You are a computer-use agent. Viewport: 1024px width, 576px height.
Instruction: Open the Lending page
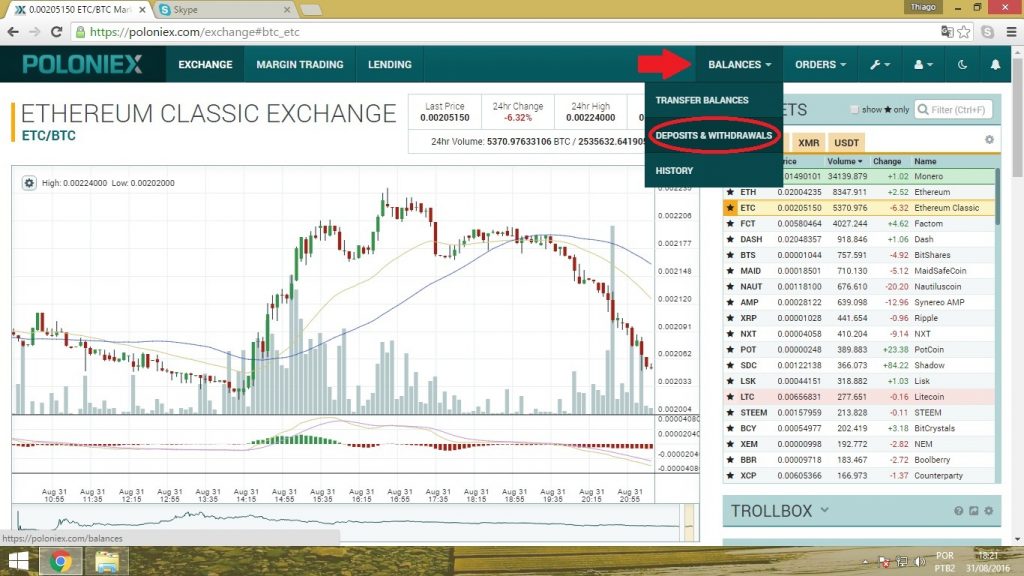click(x=389, y=65)
